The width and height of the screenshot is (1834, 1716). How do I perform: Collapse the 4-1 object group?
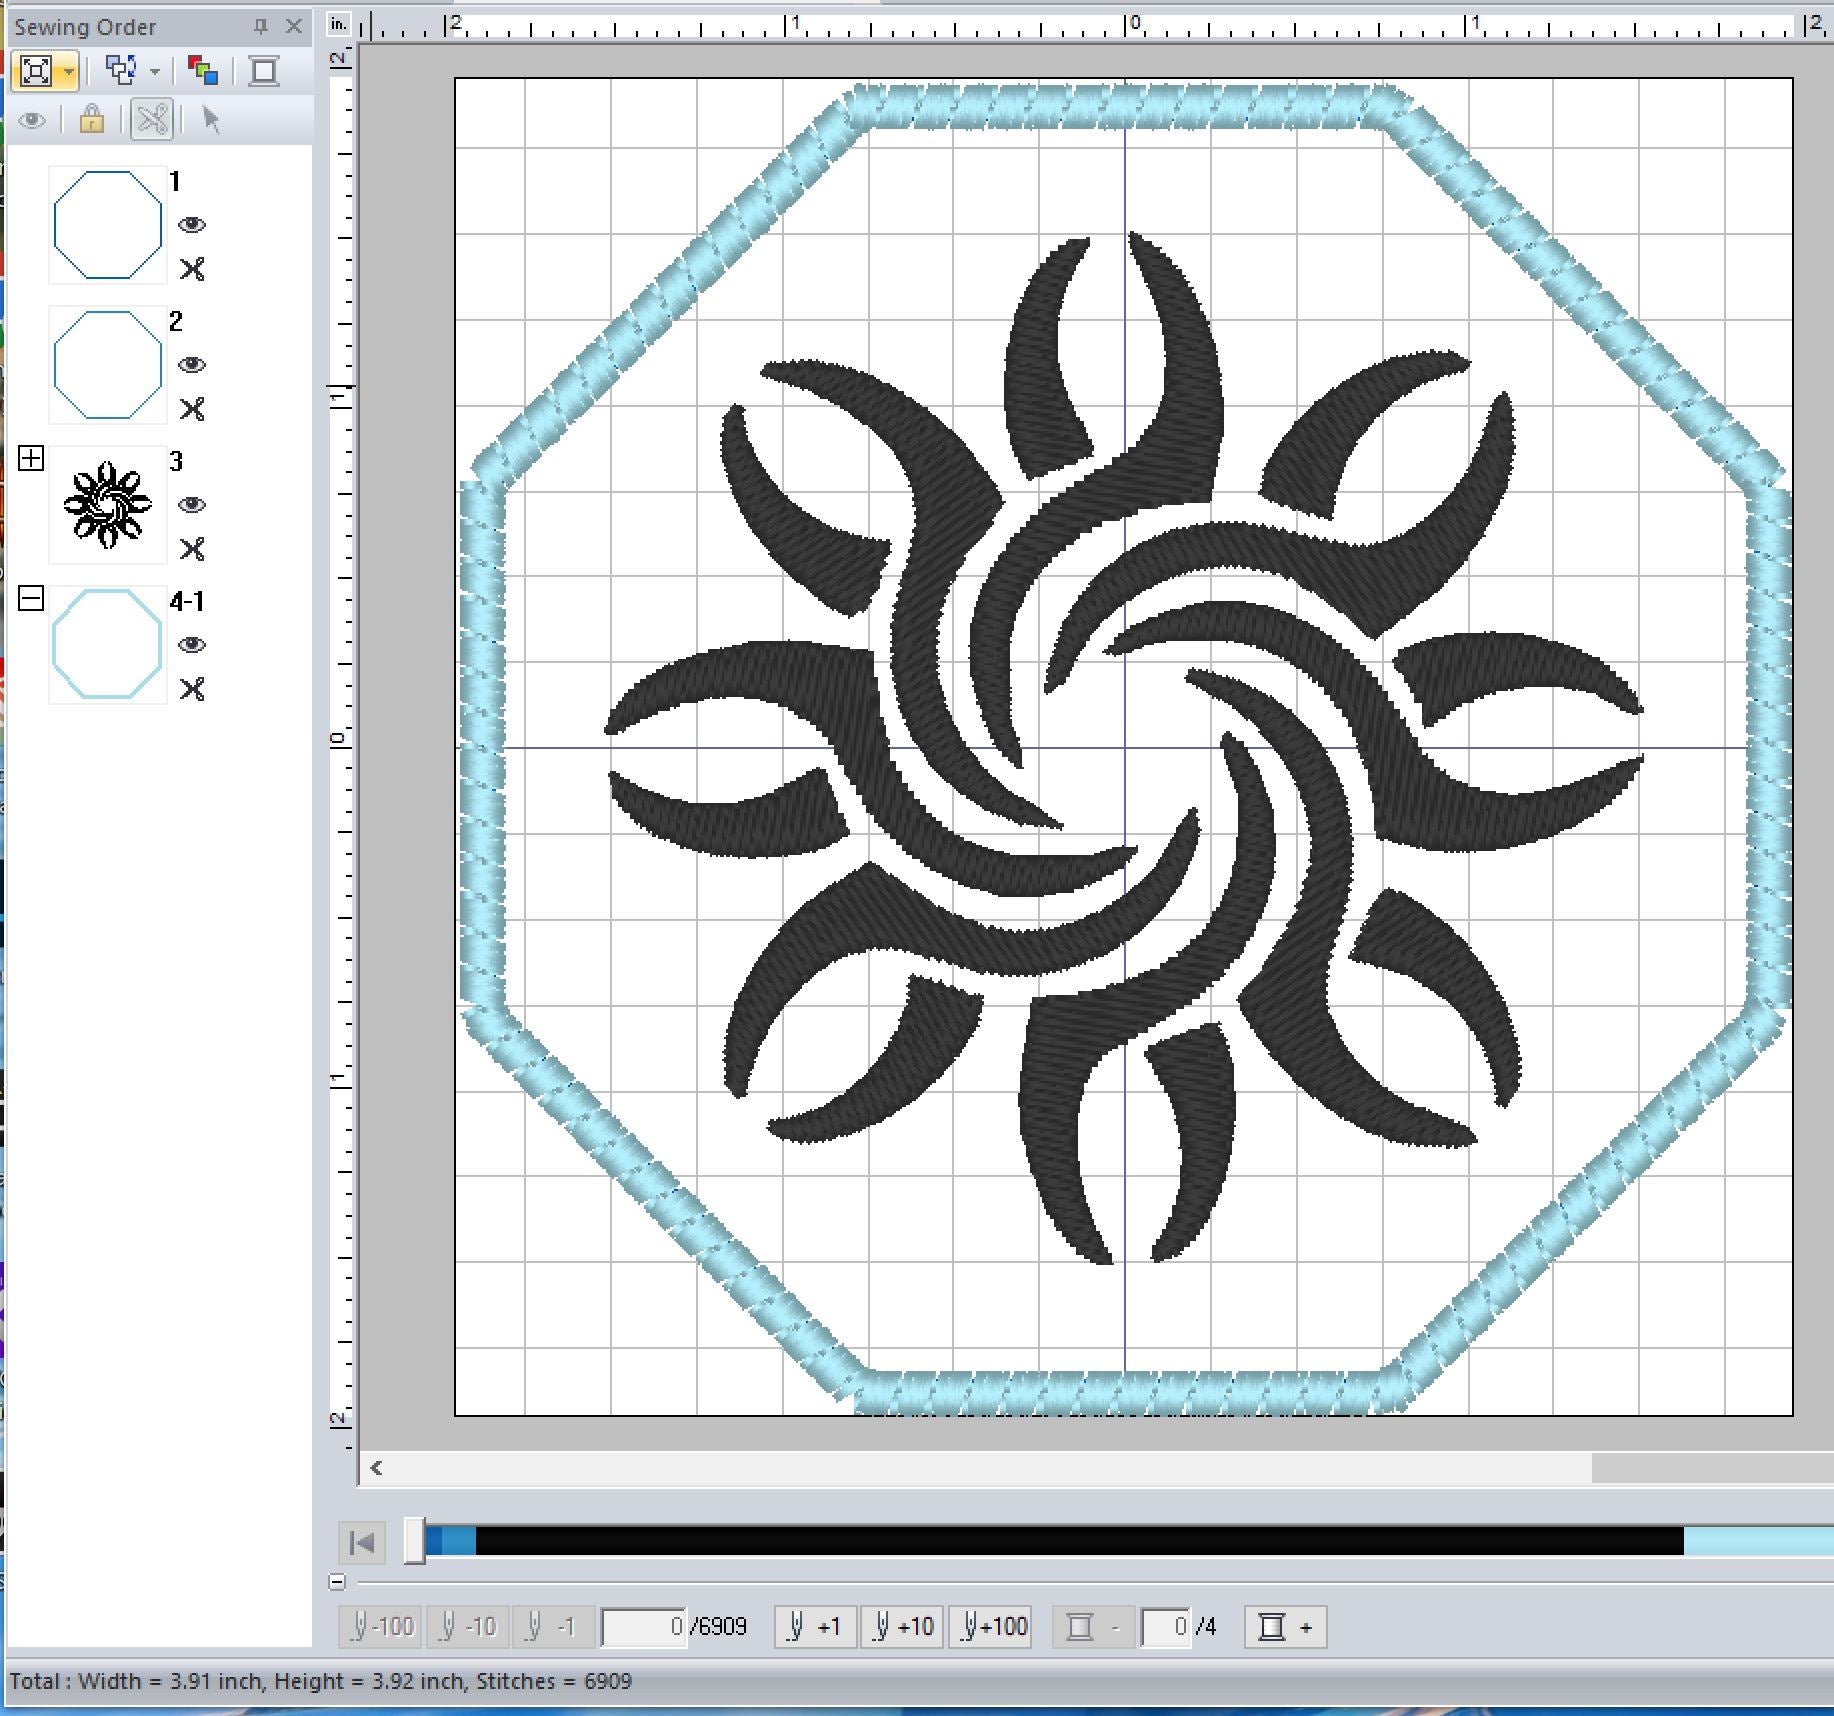tap(31, 599)
